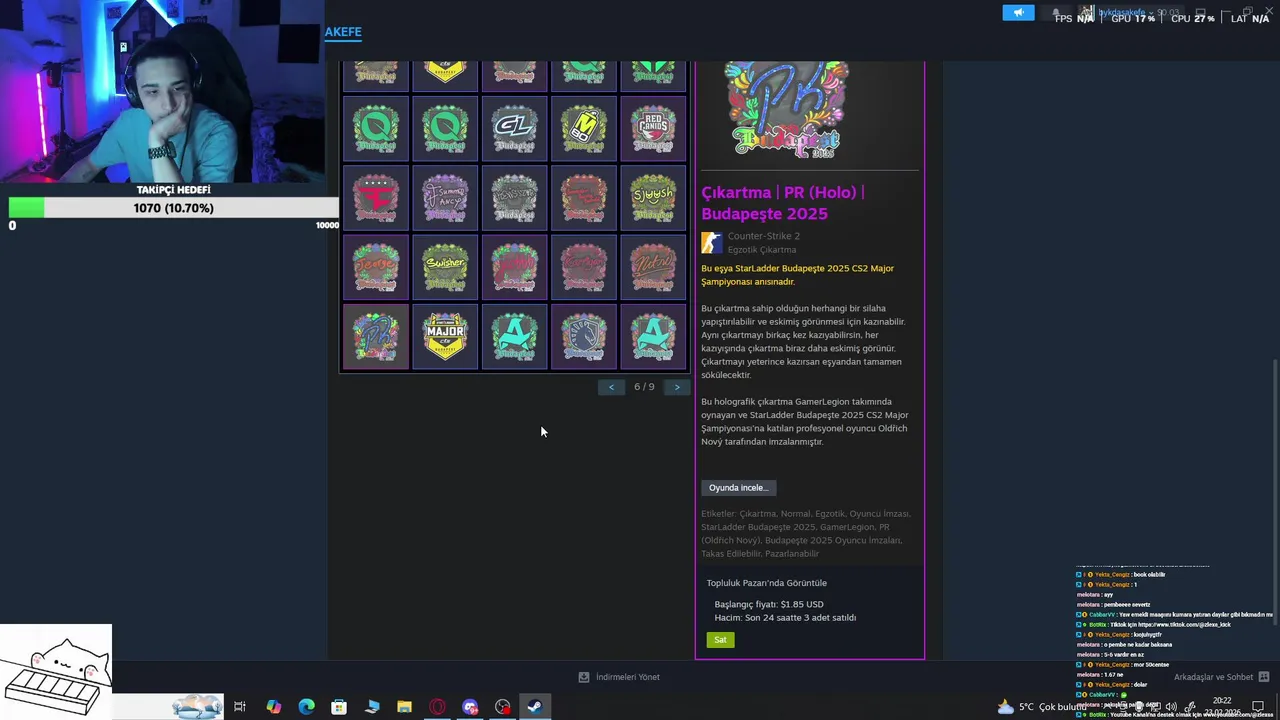Open 'Topluluk Pazarı'nda Görüntüle' link
1280x720 pixels.
(767, 583)
